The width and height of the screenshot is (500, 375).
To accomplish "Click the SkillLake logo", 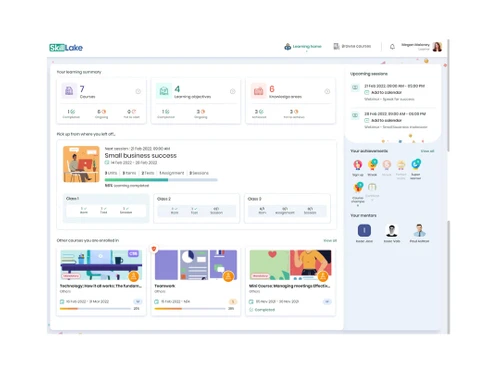I will coord(66,48).
